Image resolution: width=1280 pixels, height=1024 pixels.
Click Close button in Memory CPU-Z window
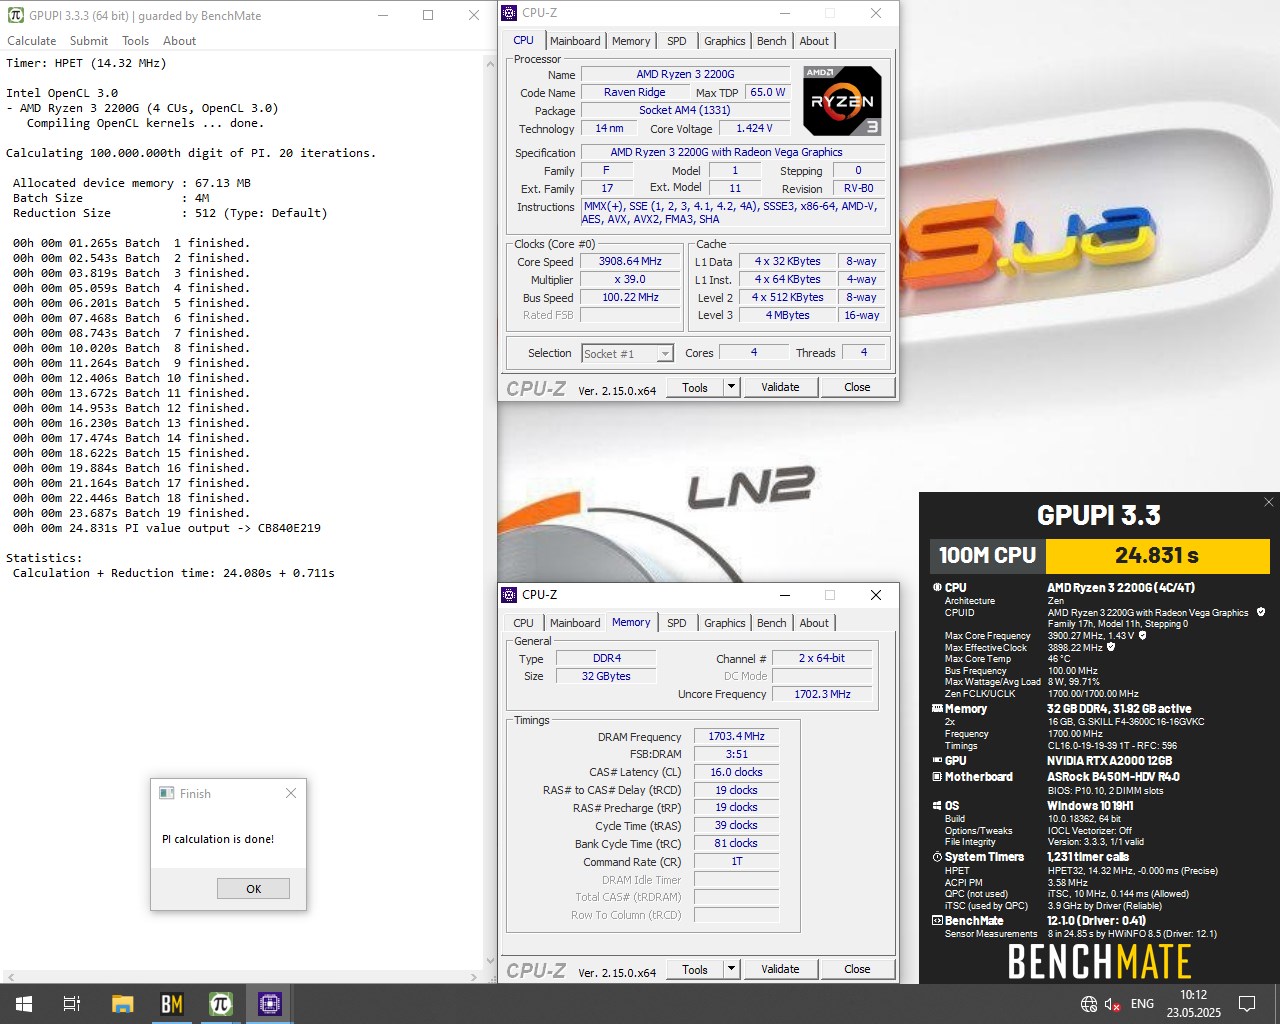pos(857,969)
